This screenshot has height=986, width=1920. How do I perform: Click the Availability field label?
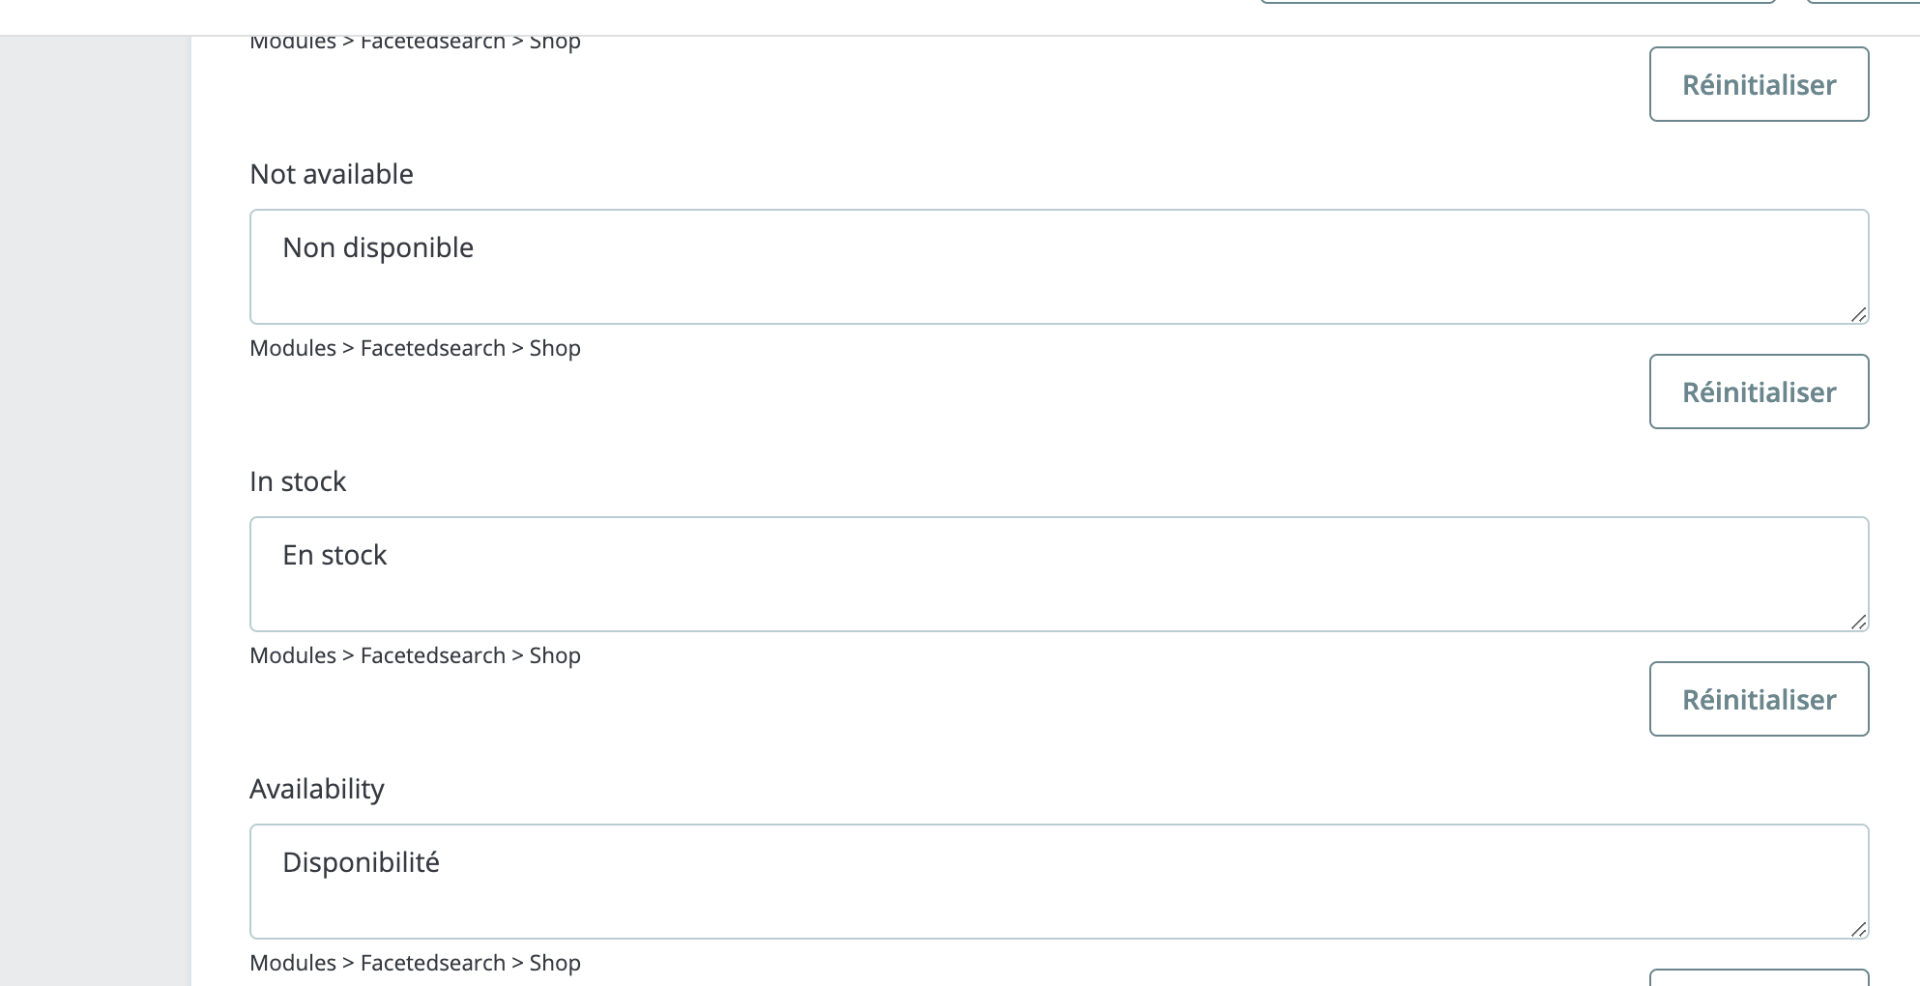pos(316,789)
